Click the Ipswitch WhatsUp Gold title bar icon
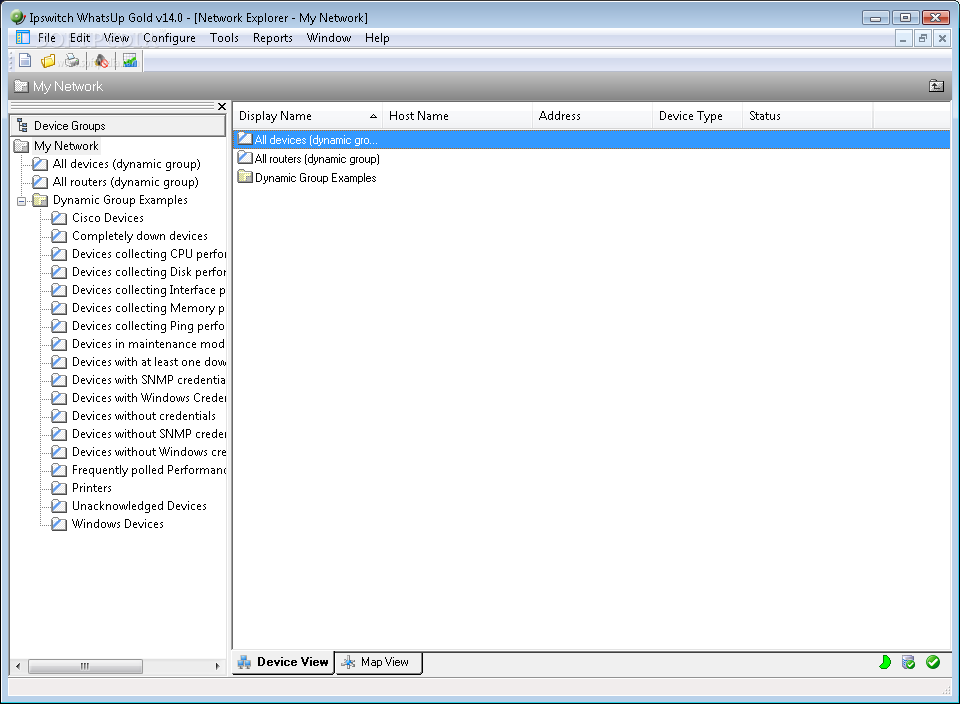 coord(18,17)
